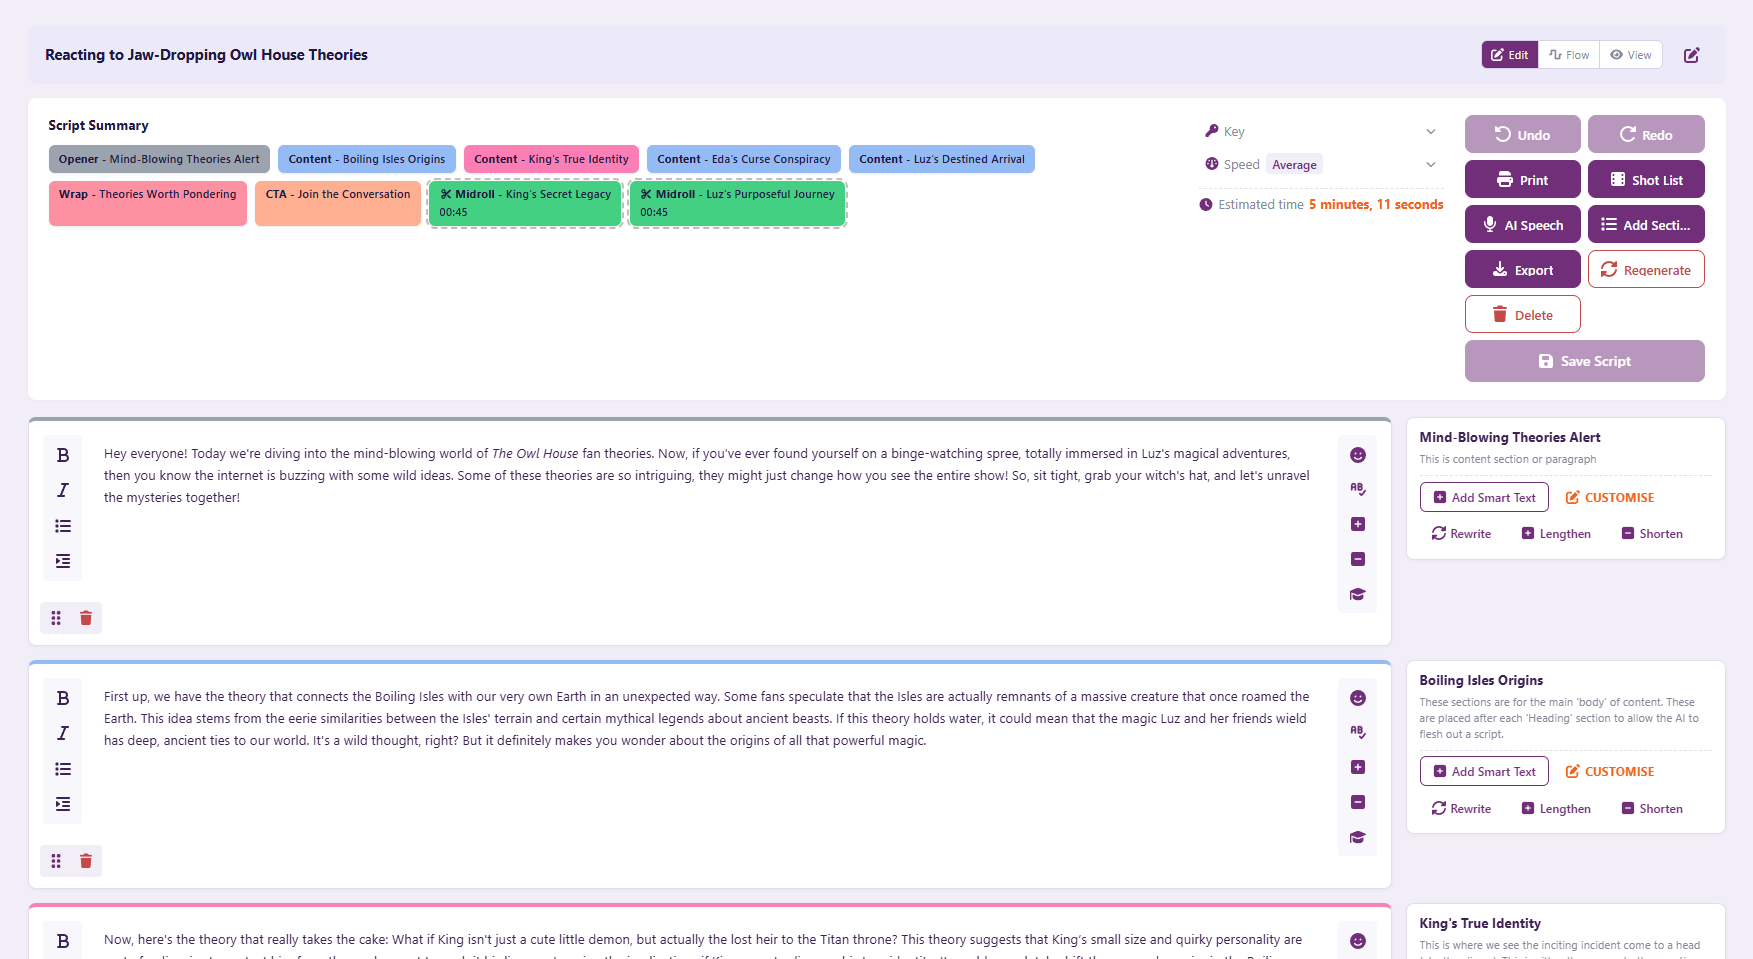Apply italic in the Boiling Isles Origins editor
The width and height of the screenshot is (1753, 959).
click(63, 733)
